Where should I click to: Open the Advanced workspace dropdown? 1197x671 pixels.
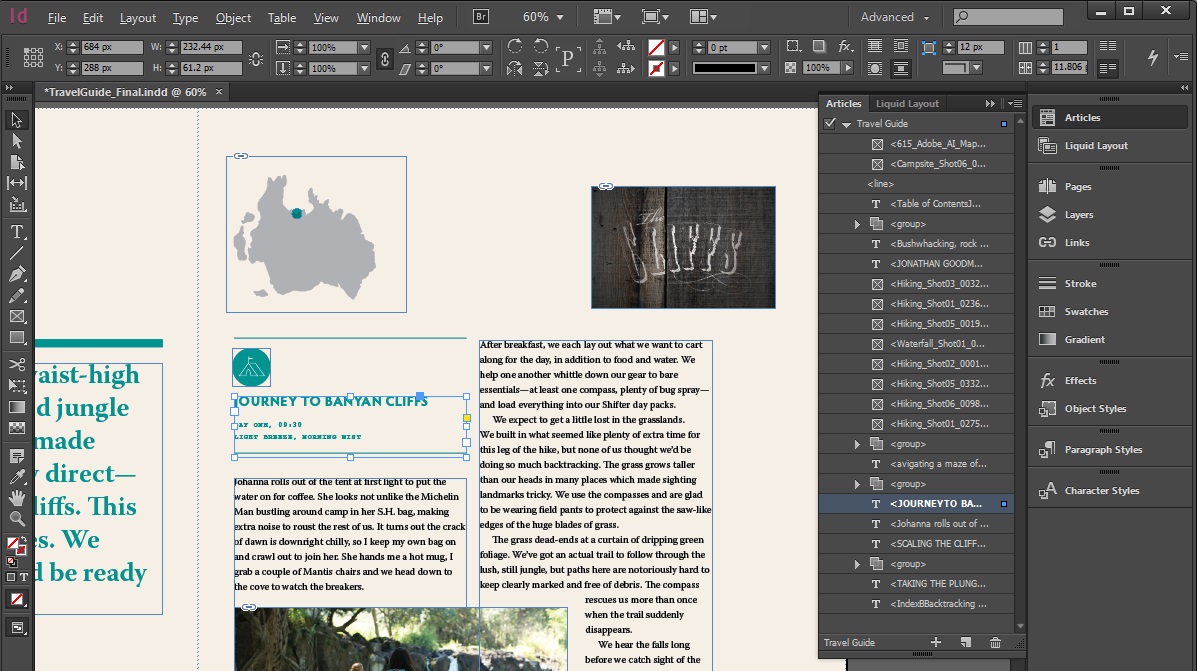click(894, 17)
